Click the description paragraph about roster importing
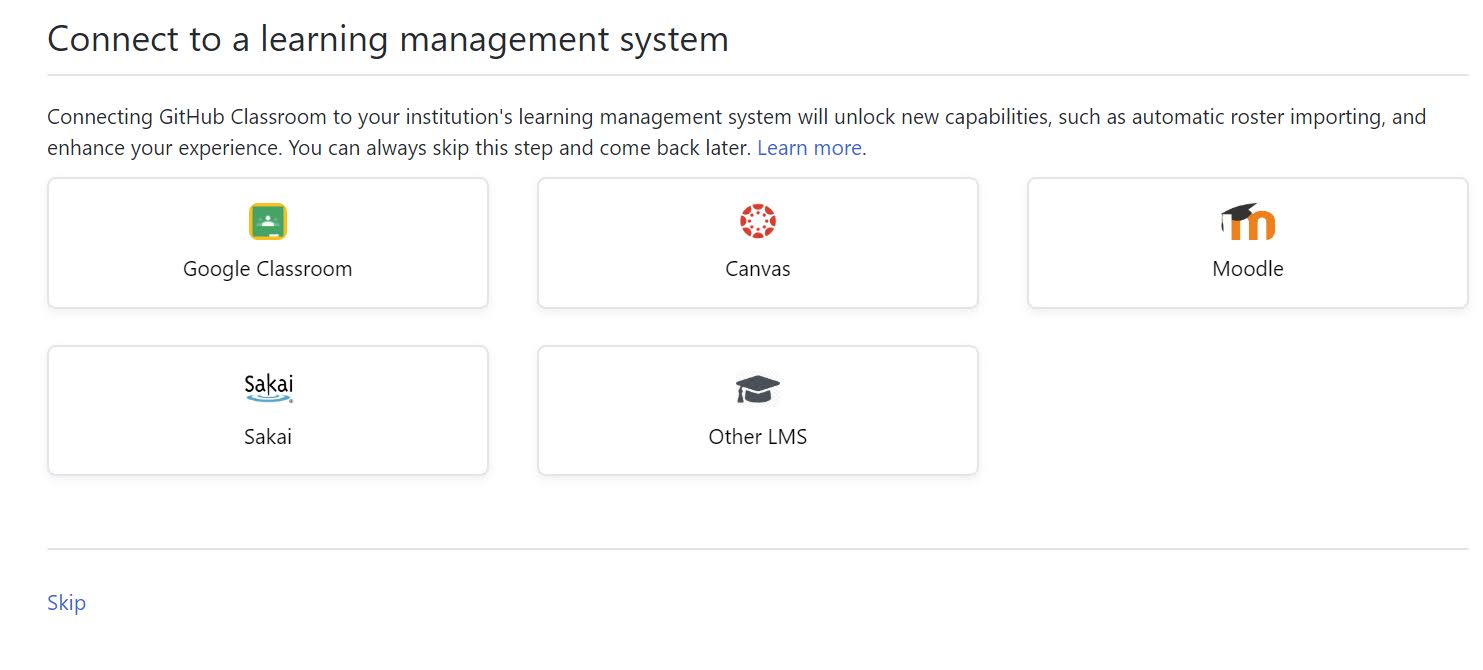Image resolution: width=1483 pixels, height=670 pixels. (600, 118)
